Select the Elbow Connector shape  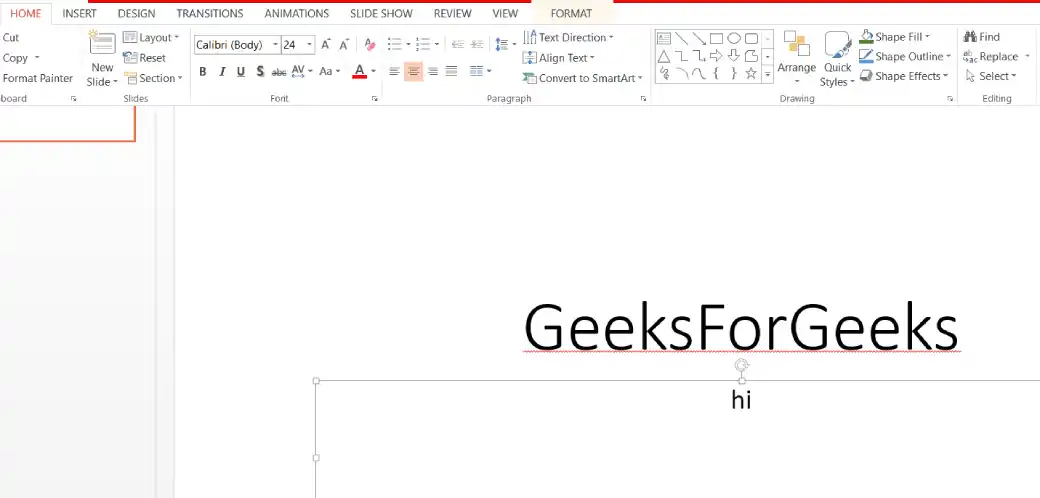tap(681, 56)
